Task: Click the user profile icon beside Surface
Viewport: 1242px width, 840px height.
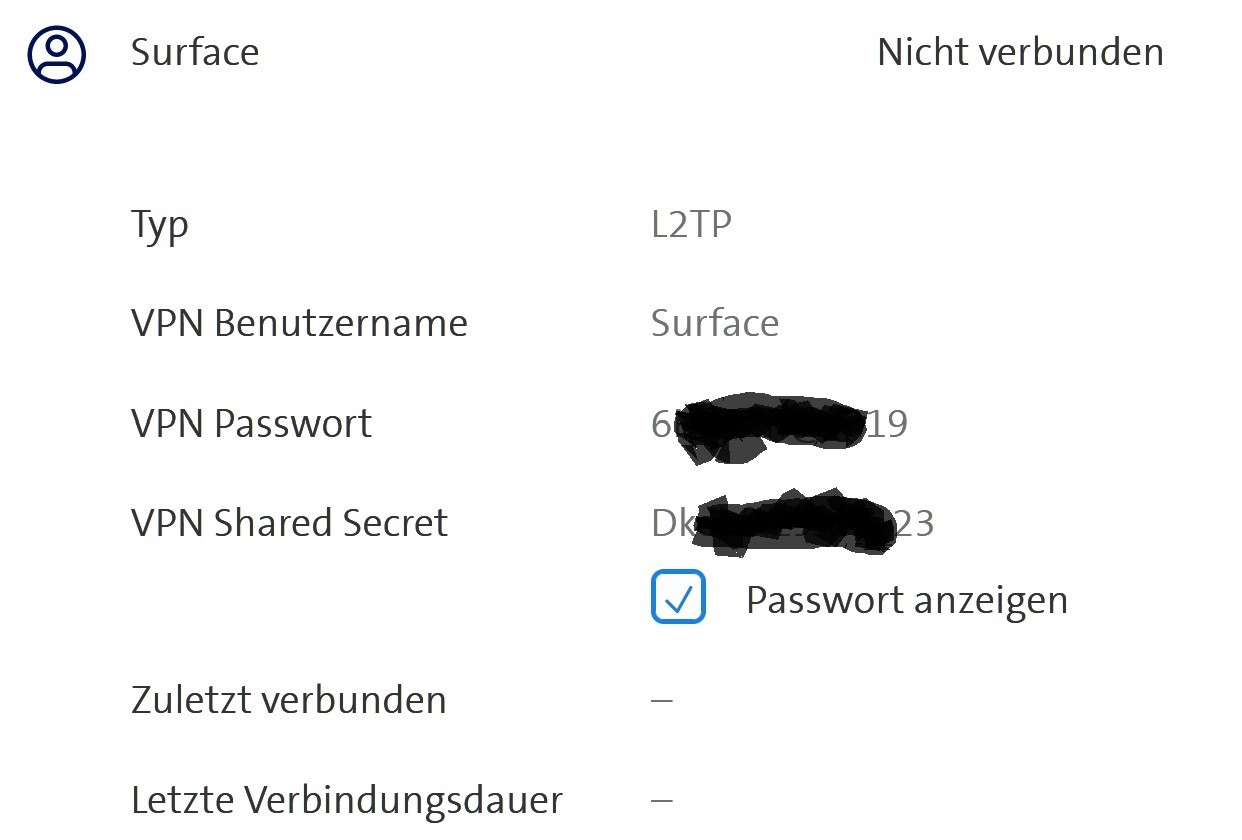Action: (x=57, y=54)
